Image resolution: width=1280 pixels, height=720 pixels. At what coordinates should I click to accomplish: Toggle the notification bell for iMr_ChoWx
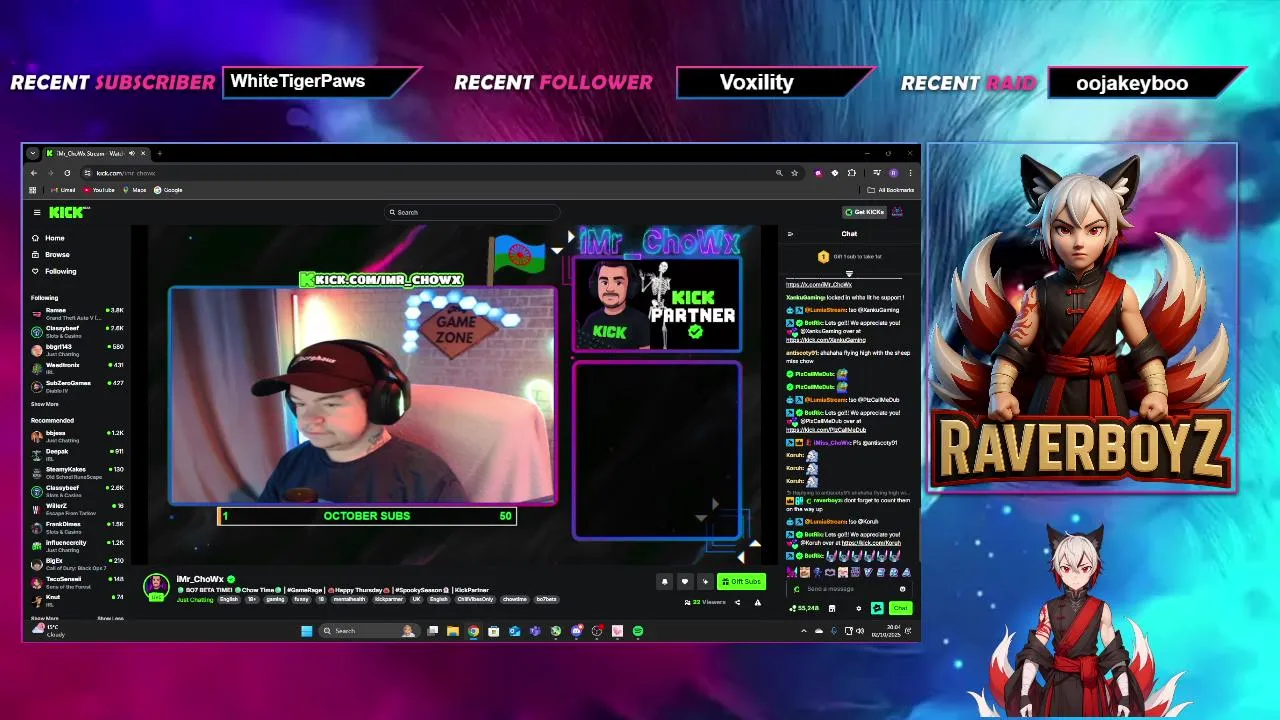tap(664, 582)
